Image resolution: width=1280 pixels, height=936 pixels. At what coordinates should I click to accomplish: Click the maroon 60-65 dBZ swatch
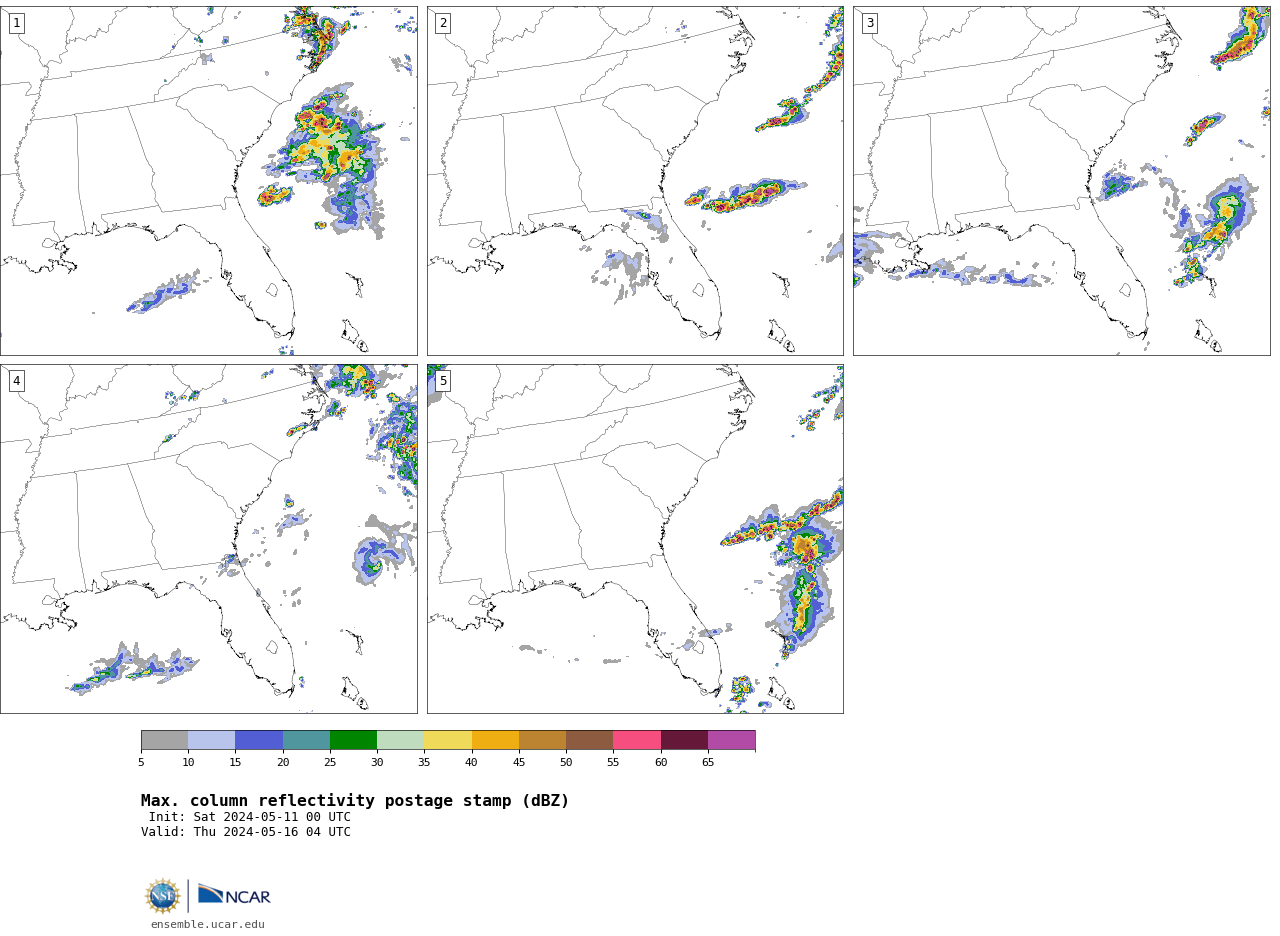click(684, 740)
